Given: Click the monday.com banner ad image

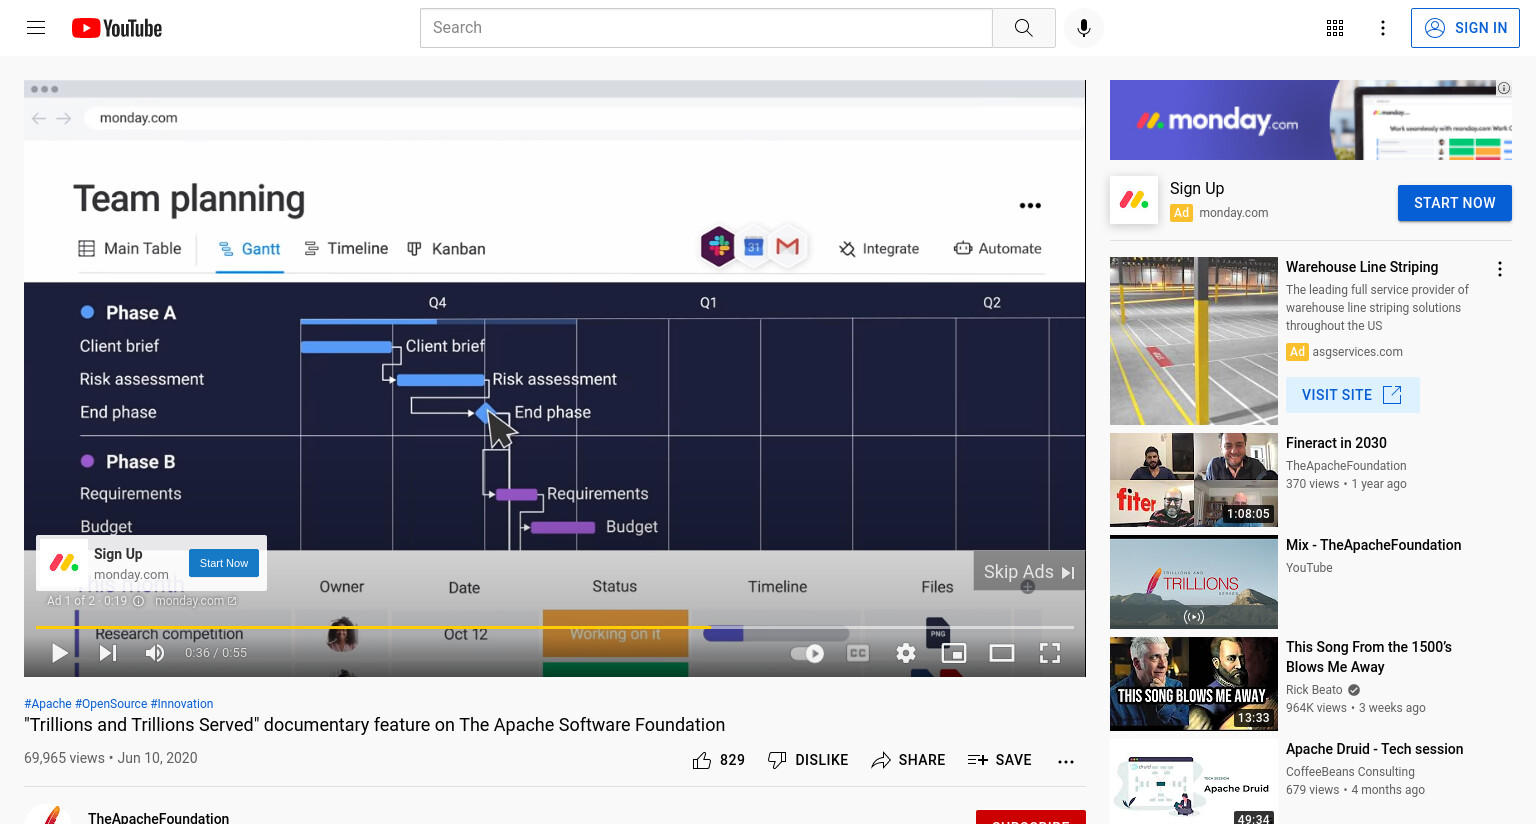Looking at the screenshot, I should point(1310,120).
